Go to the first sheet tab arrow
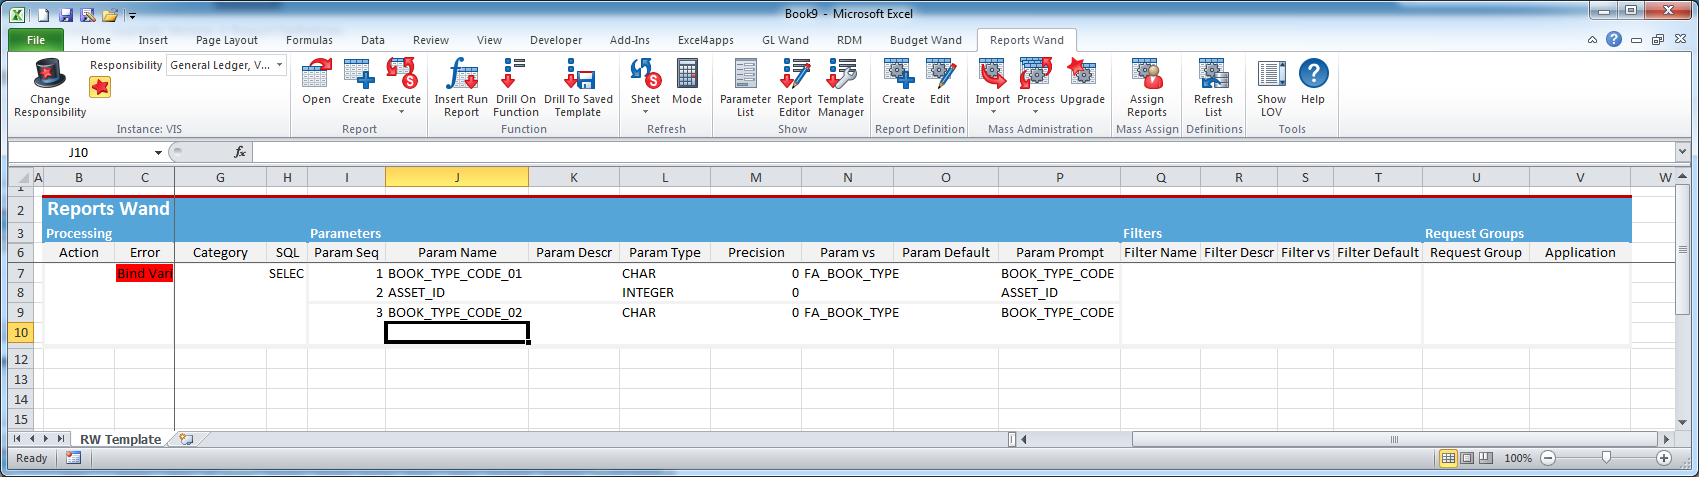Screen dimensions: 1699x477 (x=17, y=439)
